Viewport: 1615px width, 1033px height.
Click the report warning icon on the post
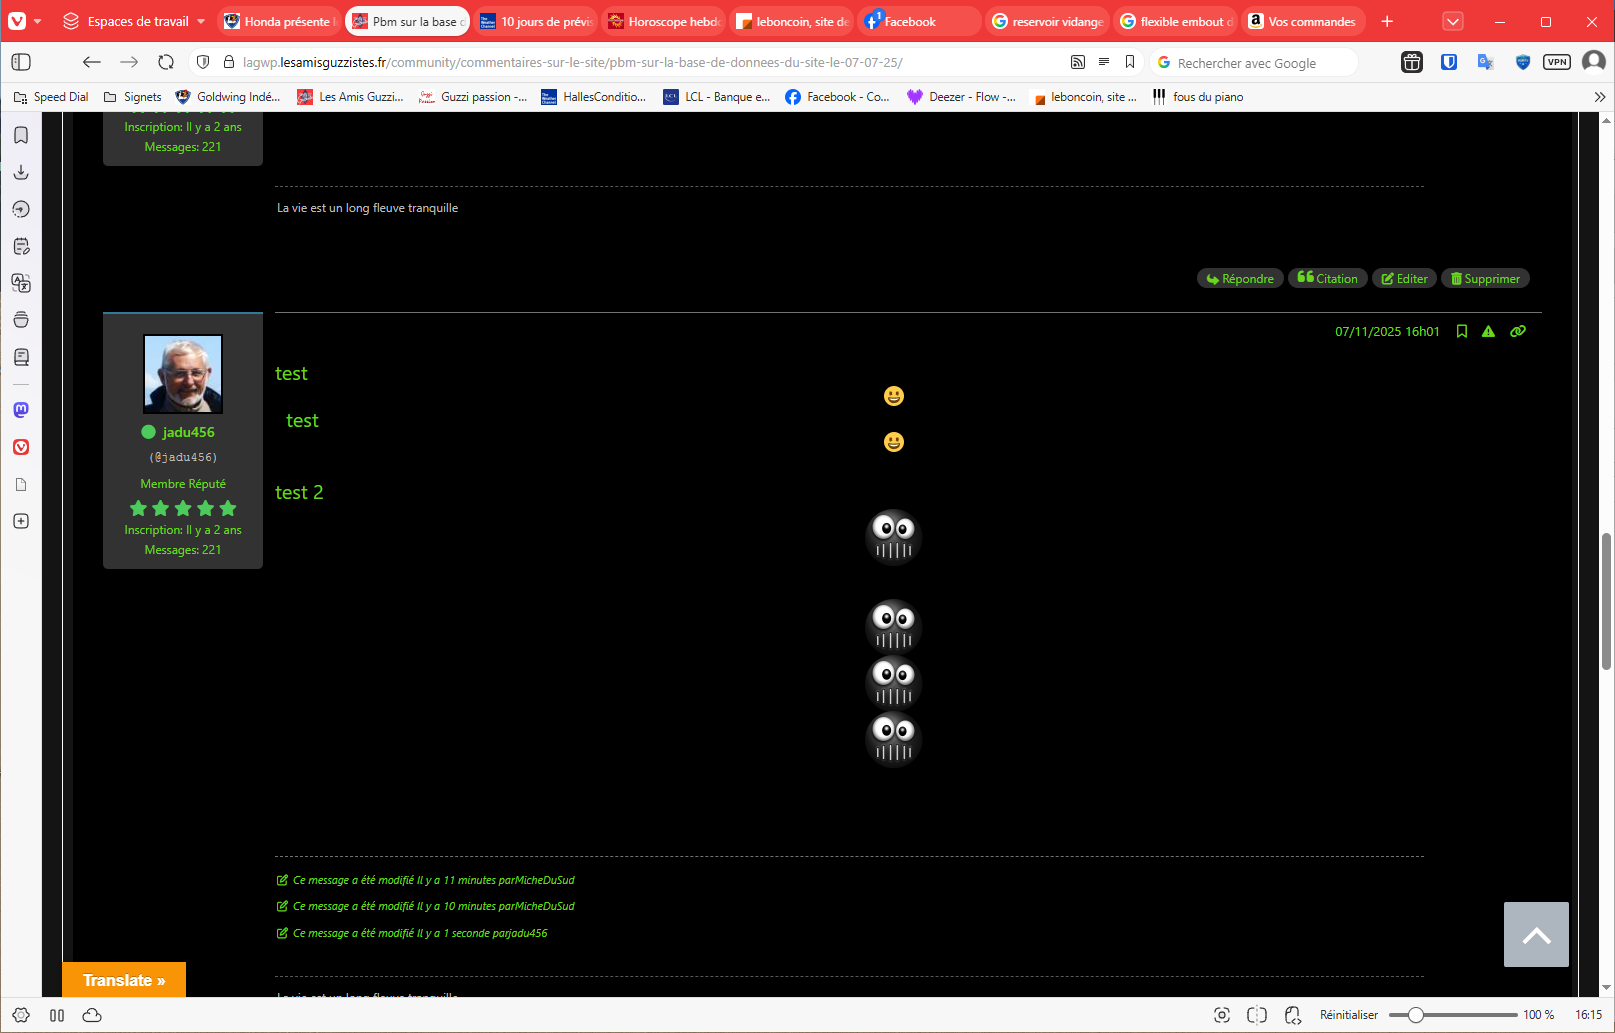tap(1488, 332)
